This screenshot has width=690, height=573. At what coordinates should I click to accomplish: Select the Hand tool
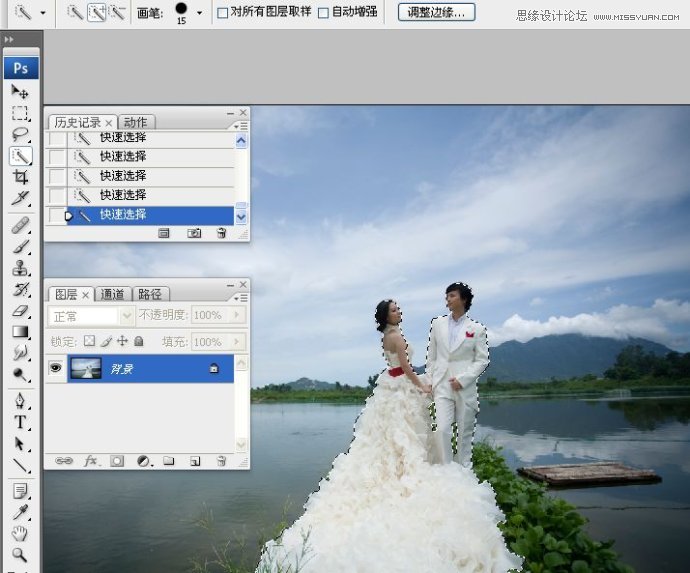click(20, 533)
